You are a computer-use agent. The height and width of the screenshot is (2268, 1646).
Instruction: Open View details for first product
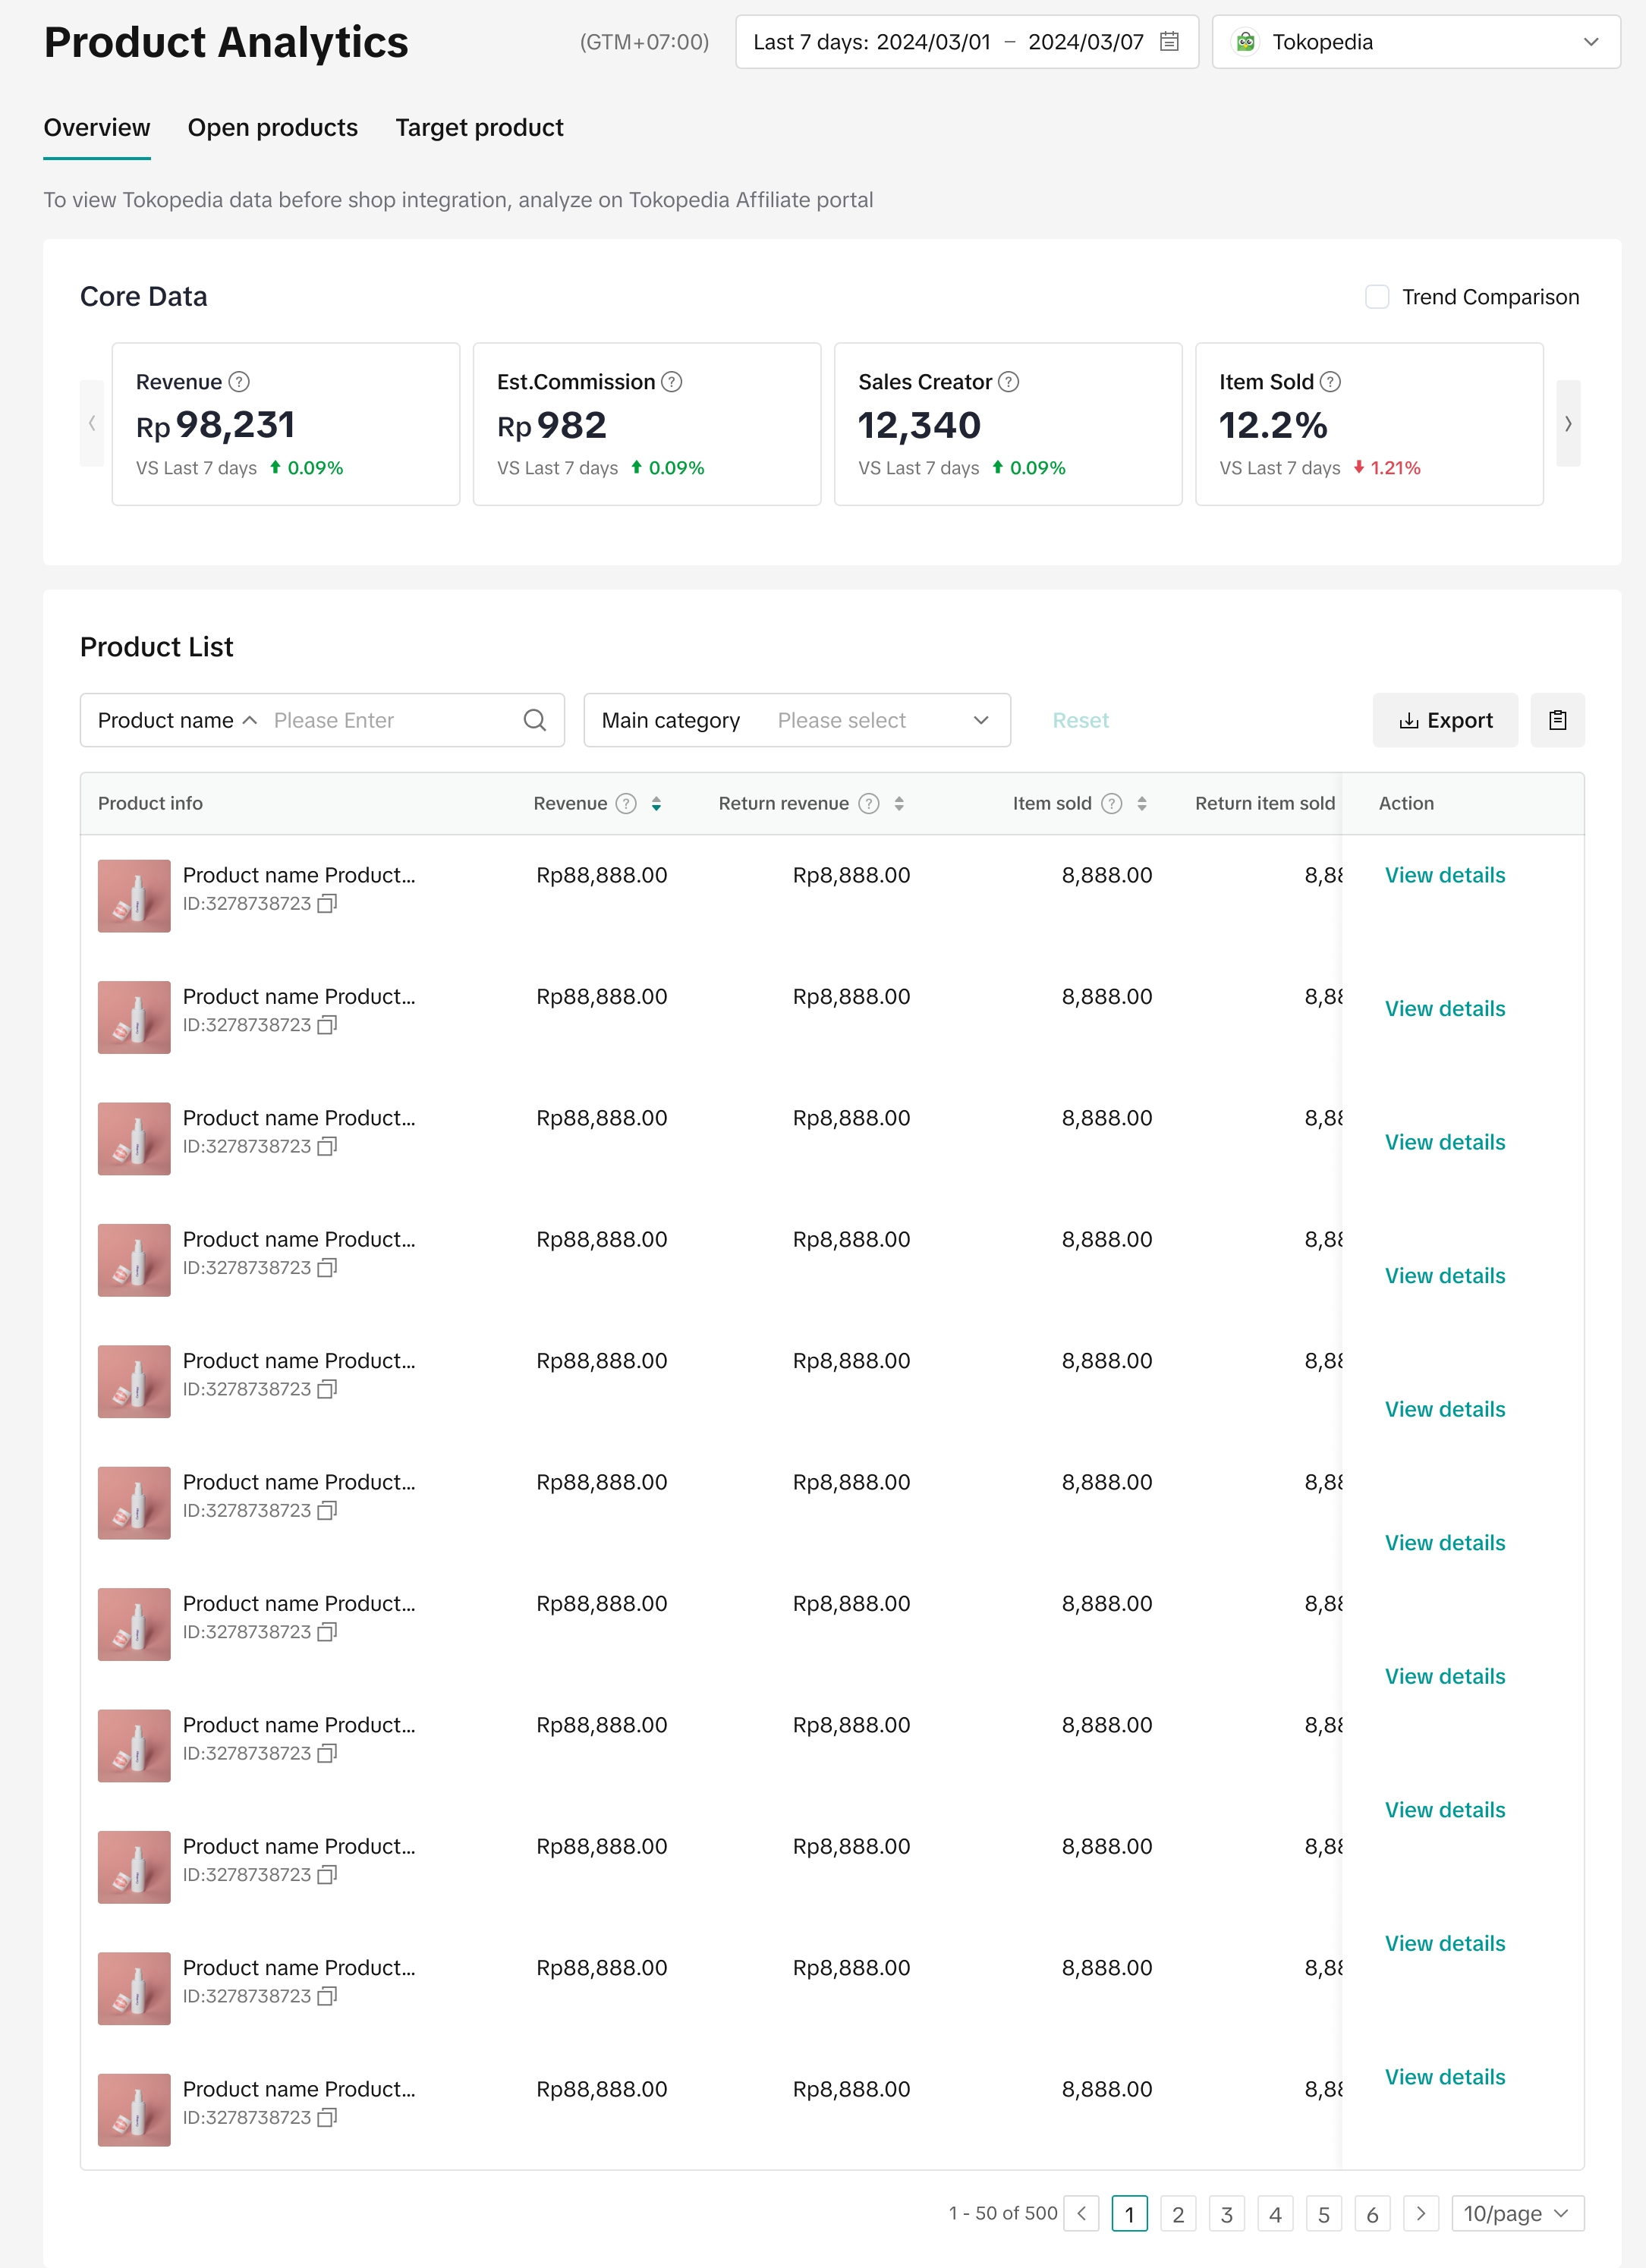click(x=1444, y=875)
